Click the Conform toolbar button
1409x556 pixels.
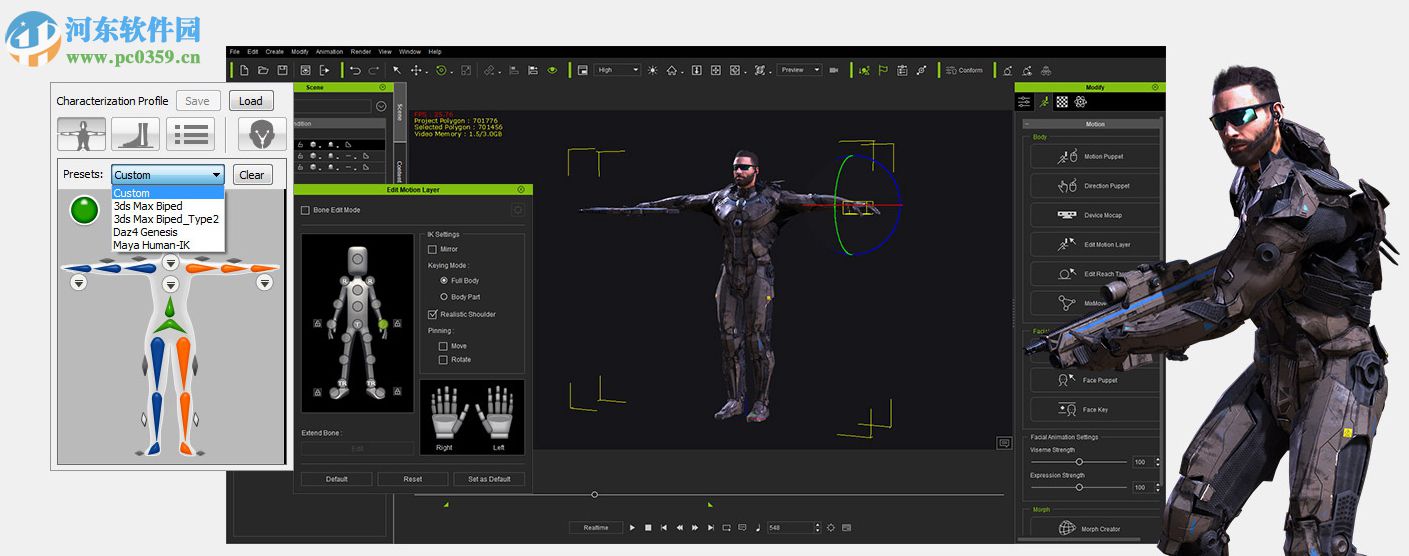[964, 71]
